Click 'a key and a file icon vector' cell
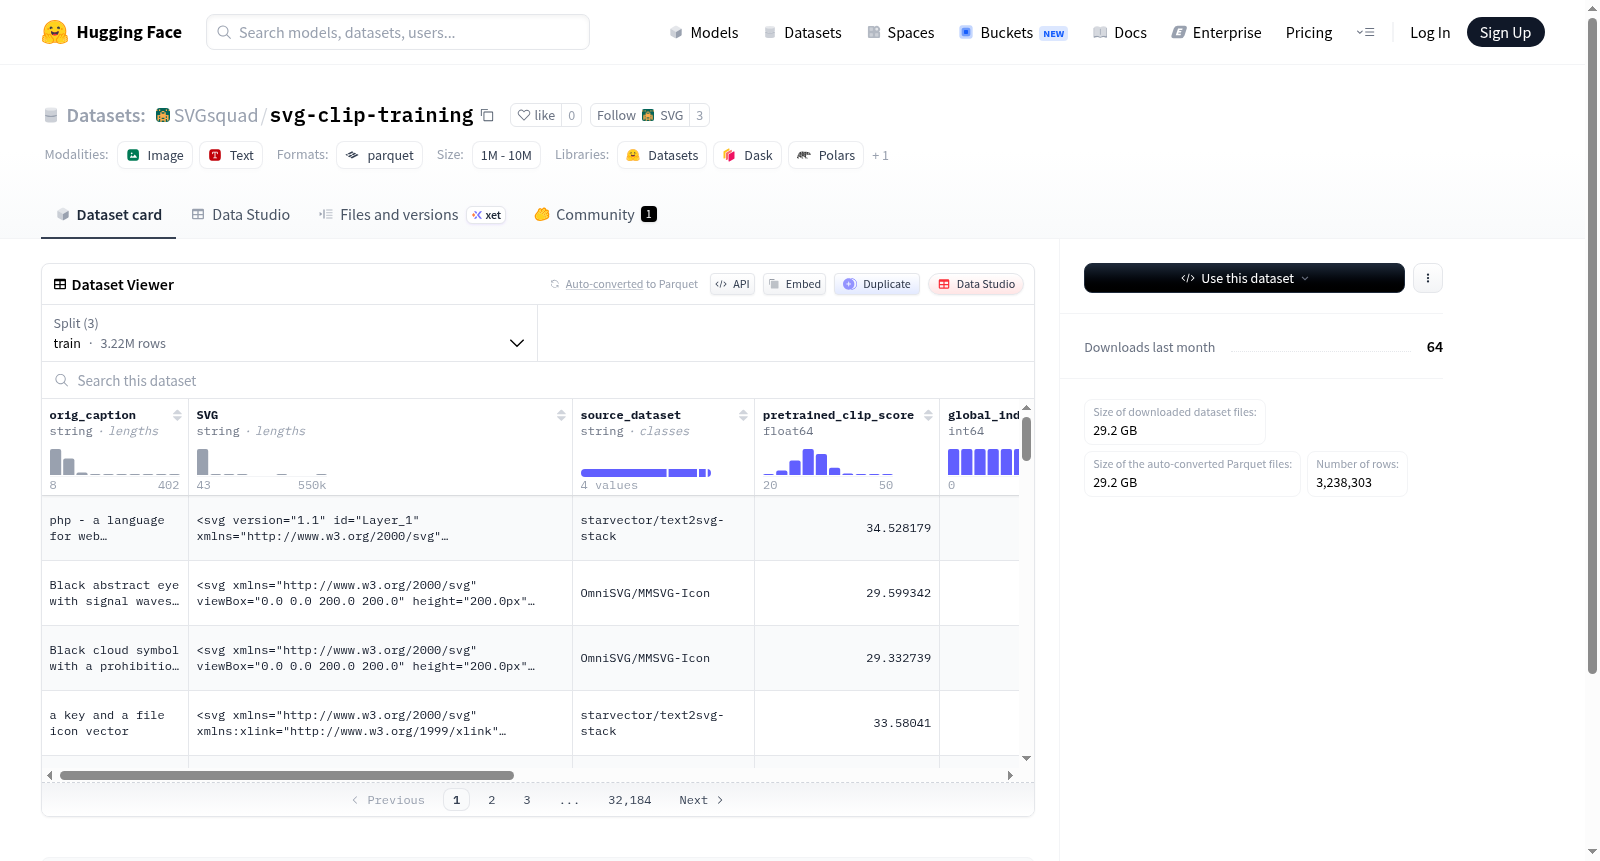Viewport: 1600px width, 861px height. tap(115, 723)
